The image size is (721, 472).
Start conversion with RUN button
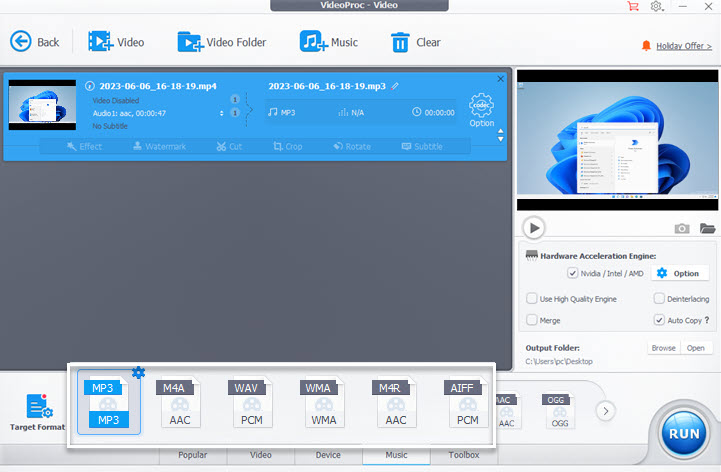[684, 433]
